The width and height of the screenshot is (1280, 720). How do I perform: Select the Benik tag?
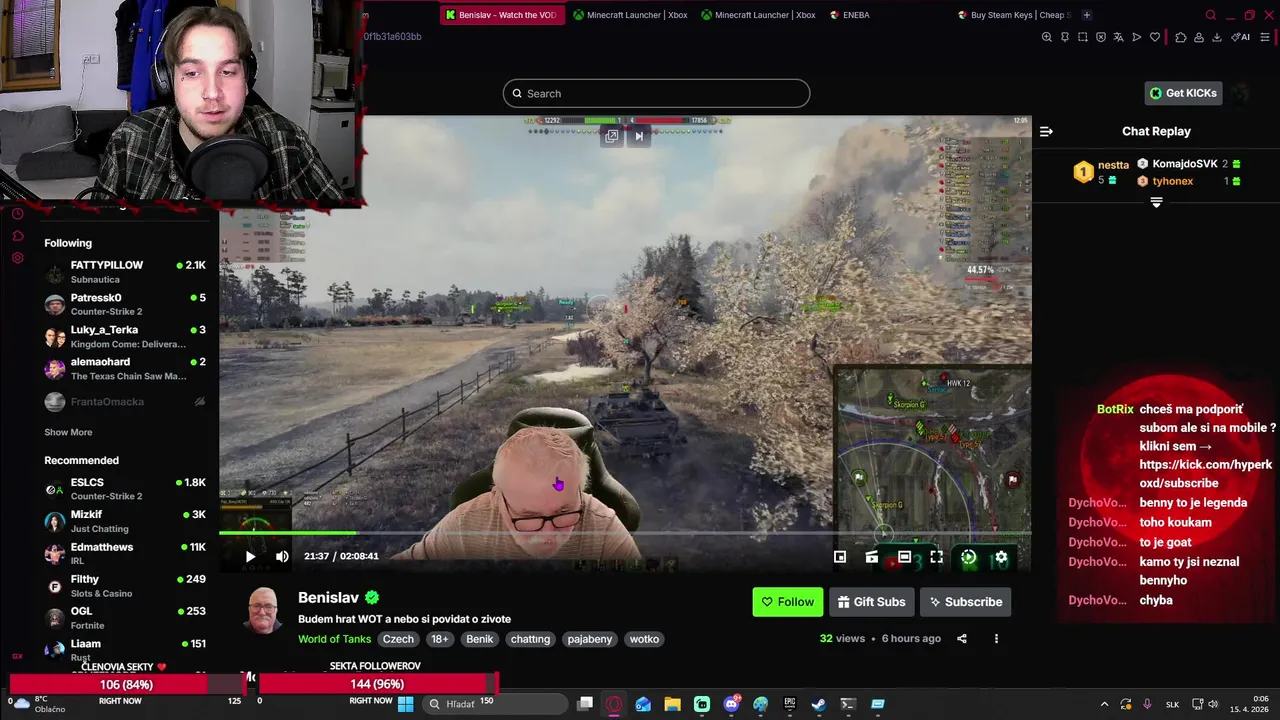click(480, 639)
